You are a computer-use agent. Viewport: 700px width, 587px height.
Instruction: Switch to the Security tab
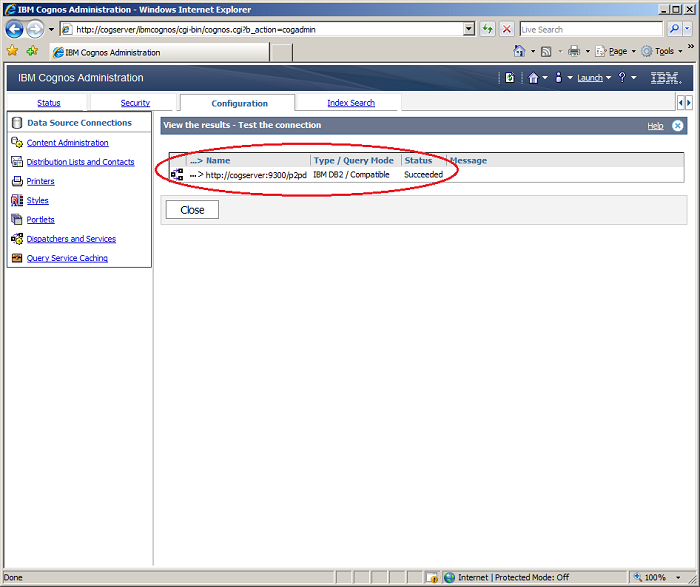[x=135, y=103]
